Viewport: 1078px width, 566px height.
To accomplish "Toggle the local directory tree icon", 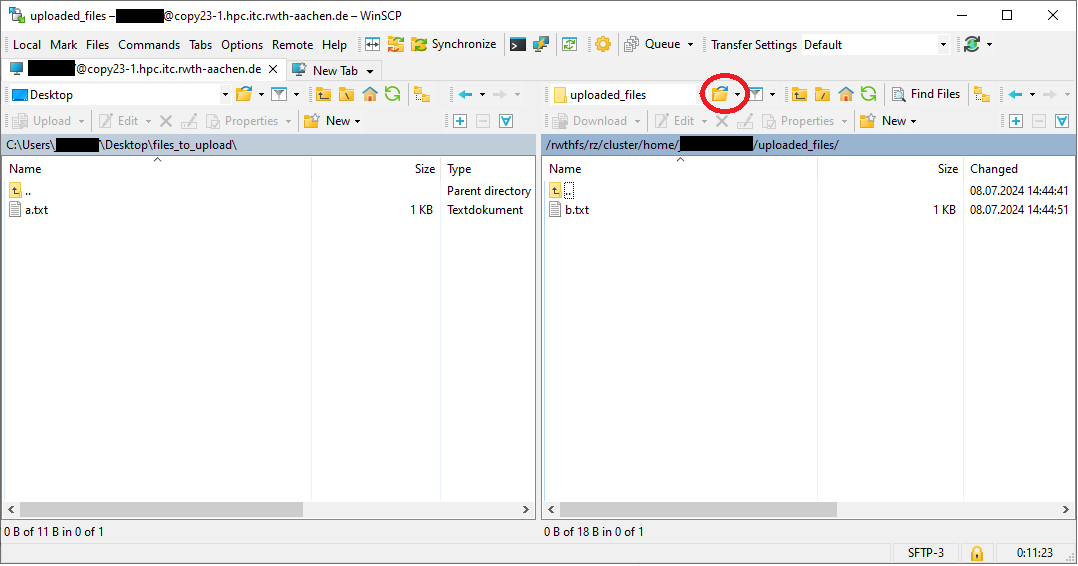I will 422,95.
